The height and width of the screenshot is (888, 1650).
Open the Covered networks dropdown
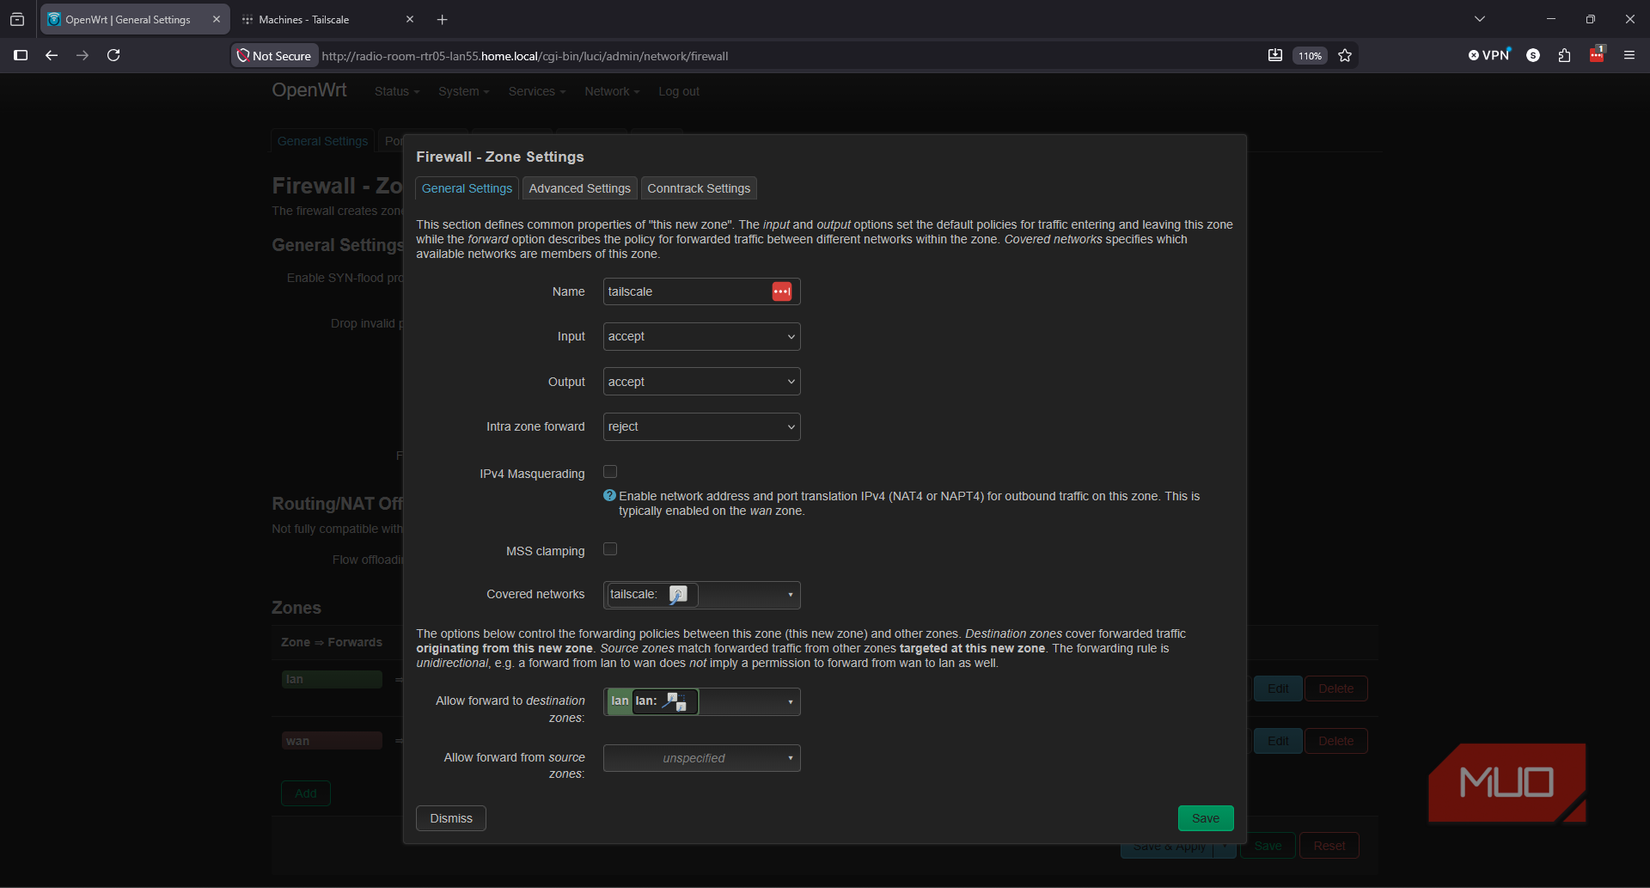tap(701, 595)
